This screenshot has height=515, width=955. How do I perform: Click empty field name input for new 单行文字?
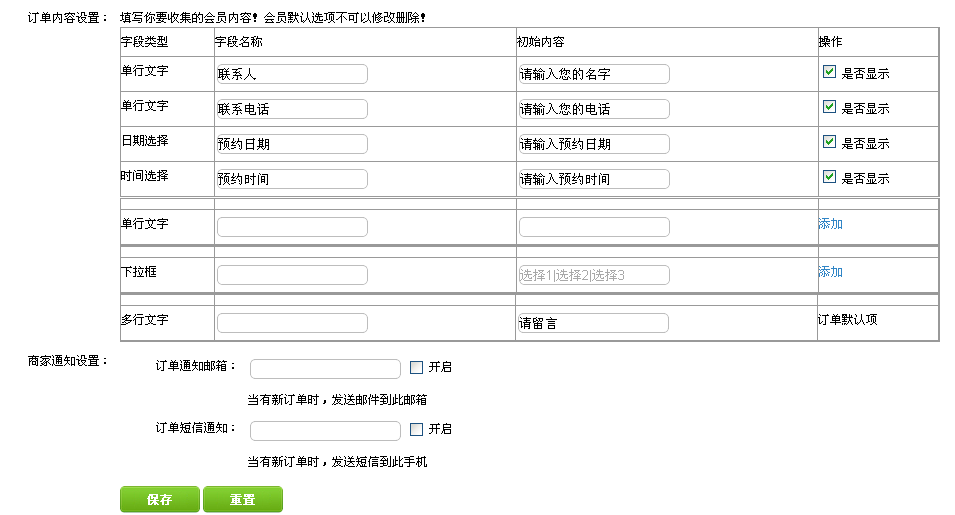coord(292,227)
